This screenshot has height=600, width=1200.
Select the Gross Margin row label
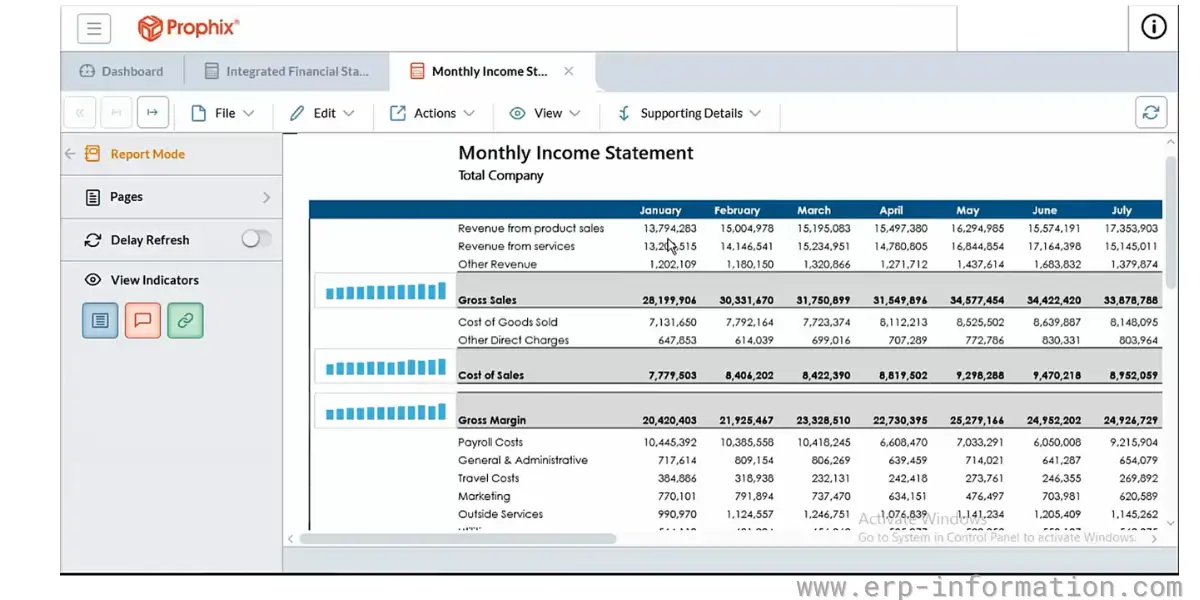coord(492,420)
